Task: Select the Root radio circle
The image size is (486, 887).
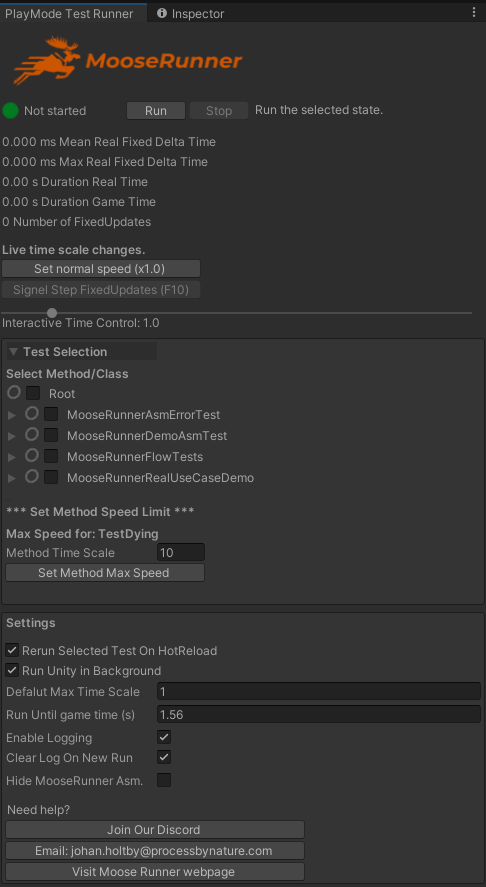Action: click(14, 392)
